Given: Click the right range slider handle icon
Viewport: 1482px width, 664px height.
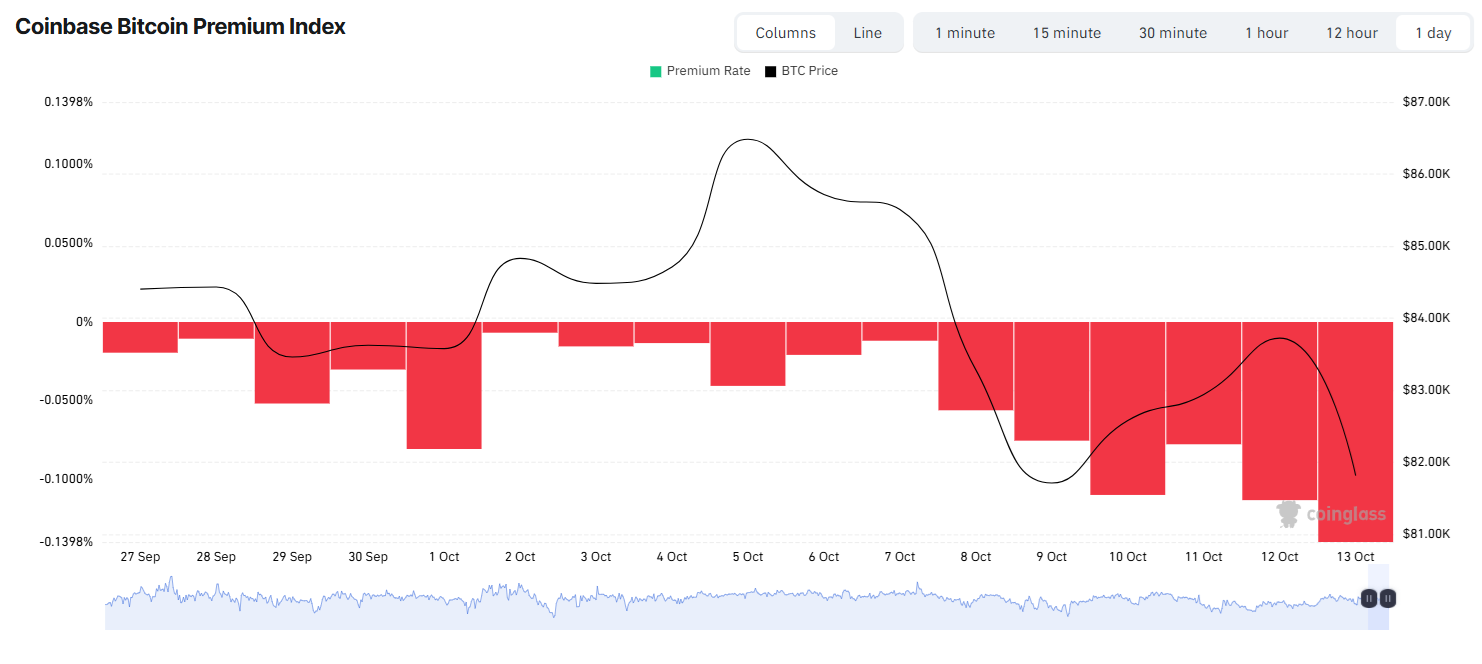Looking at the screenshot, I should 1388,599.
